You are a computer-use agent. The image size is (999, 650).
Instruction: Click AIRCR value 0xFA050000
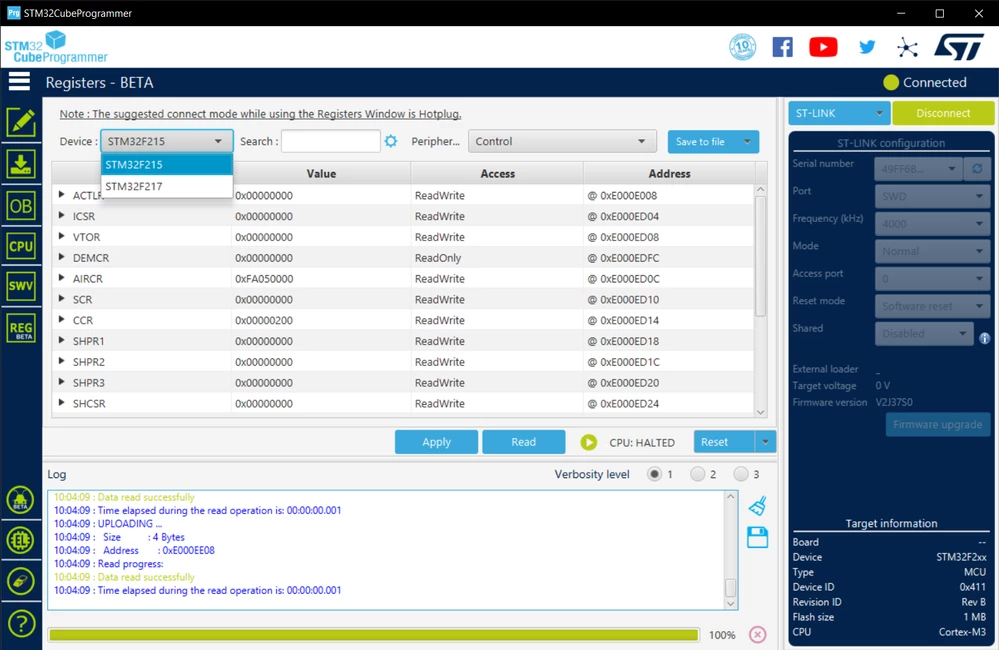(x=264, y=278)
